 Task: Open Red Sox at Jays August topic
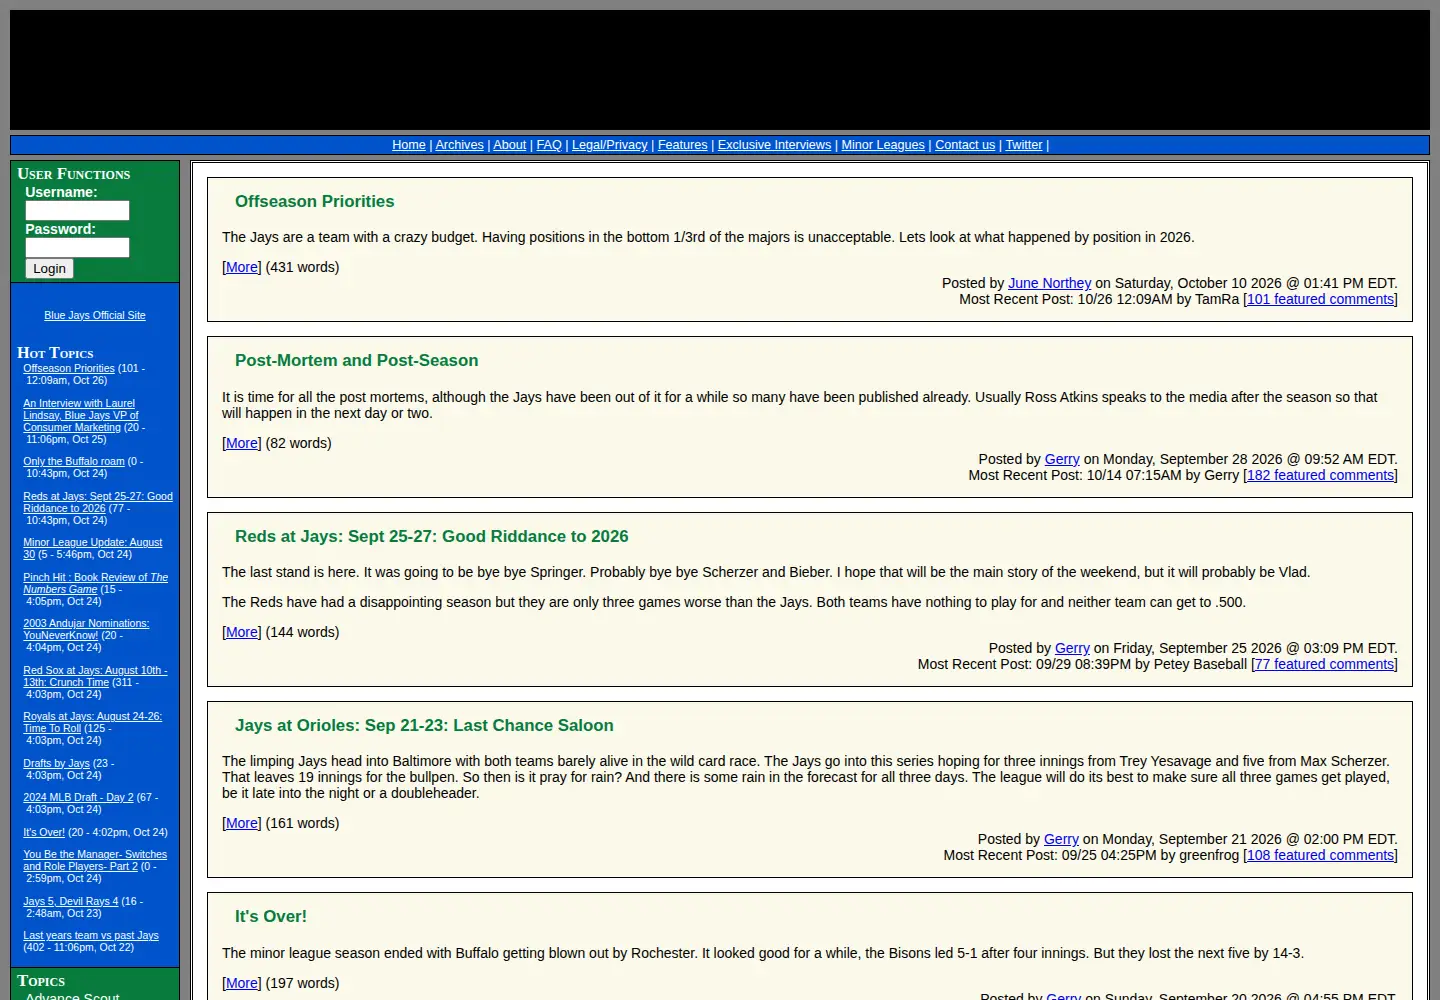[95, 676]
